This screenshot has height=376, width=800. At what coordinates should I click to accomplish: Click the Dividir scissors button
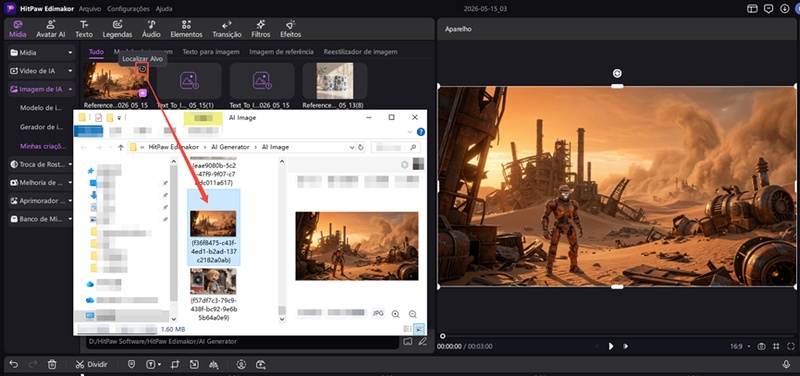(x=91, y=364)
